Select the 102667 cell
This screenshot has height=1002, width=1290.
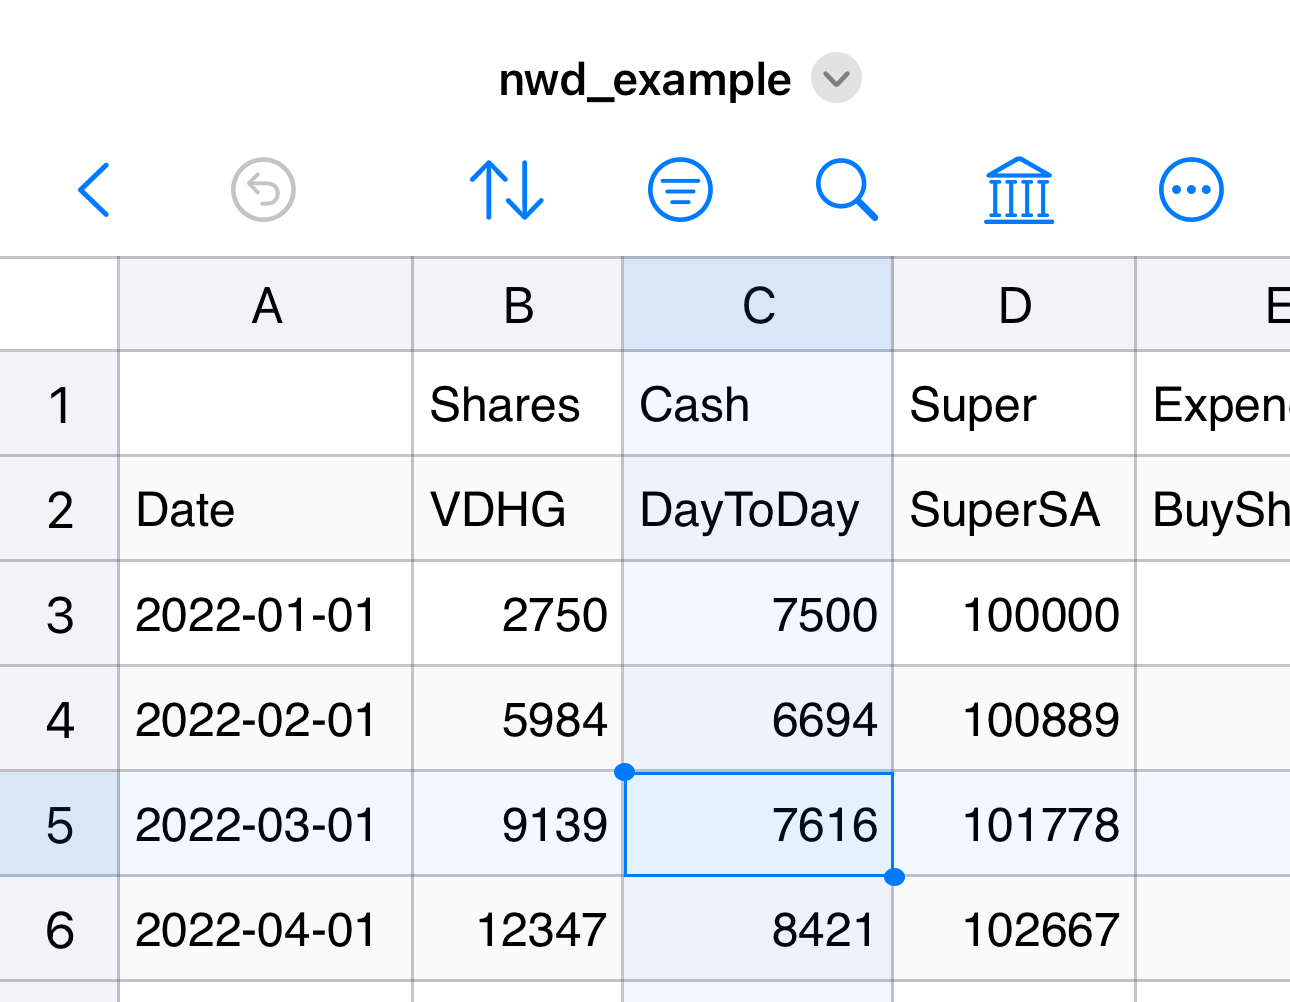point(1014,929)
